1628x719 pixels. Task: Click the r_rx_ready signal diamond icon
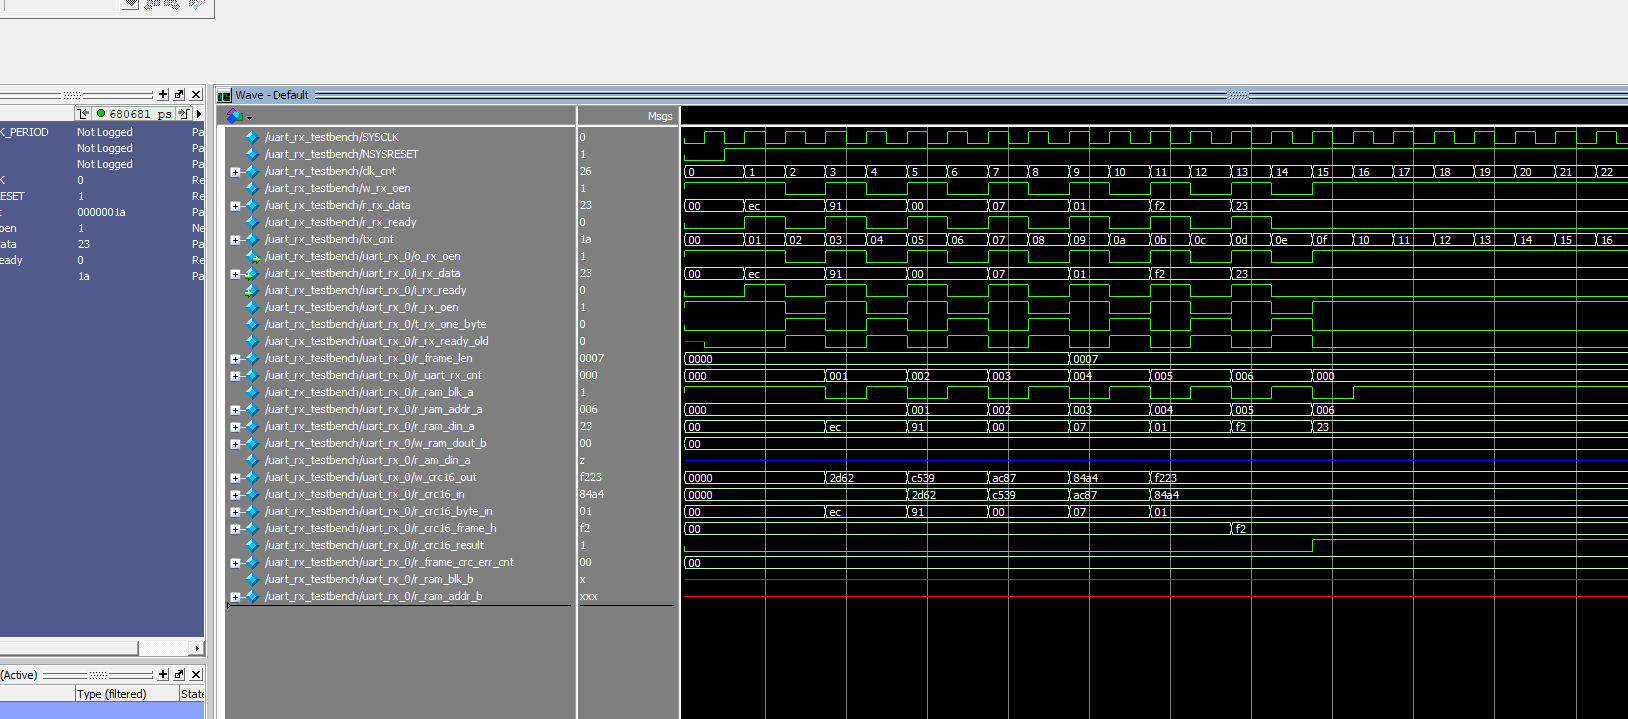click(x=252, y=222)
